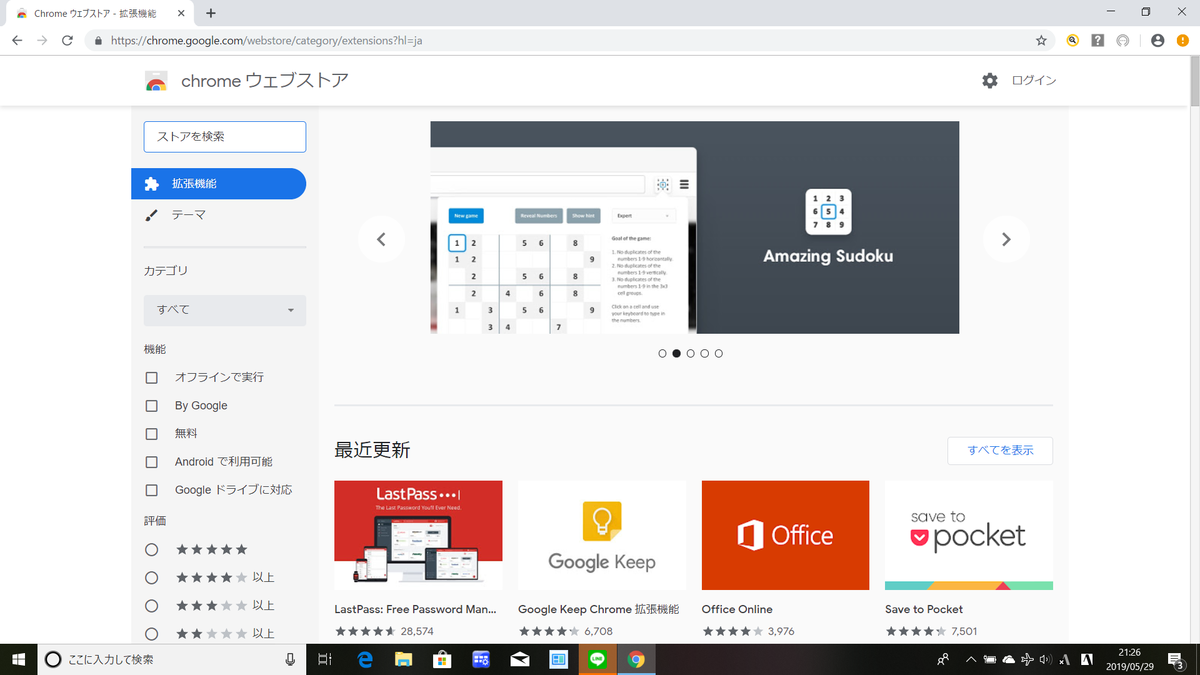Click the chrome ウェブストア header title
This screenshot has height=675, width=1200.
coord(265,81)
